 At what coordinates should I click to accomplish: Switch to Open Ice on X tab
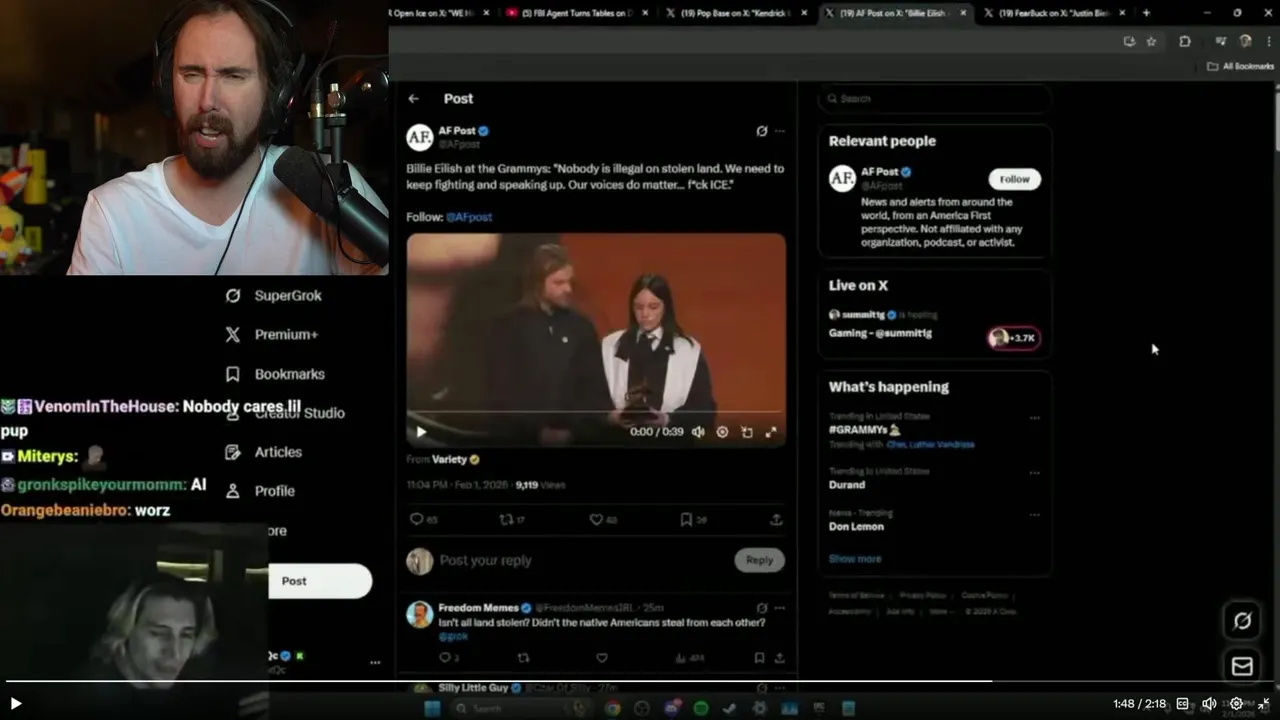click(438, 13)
